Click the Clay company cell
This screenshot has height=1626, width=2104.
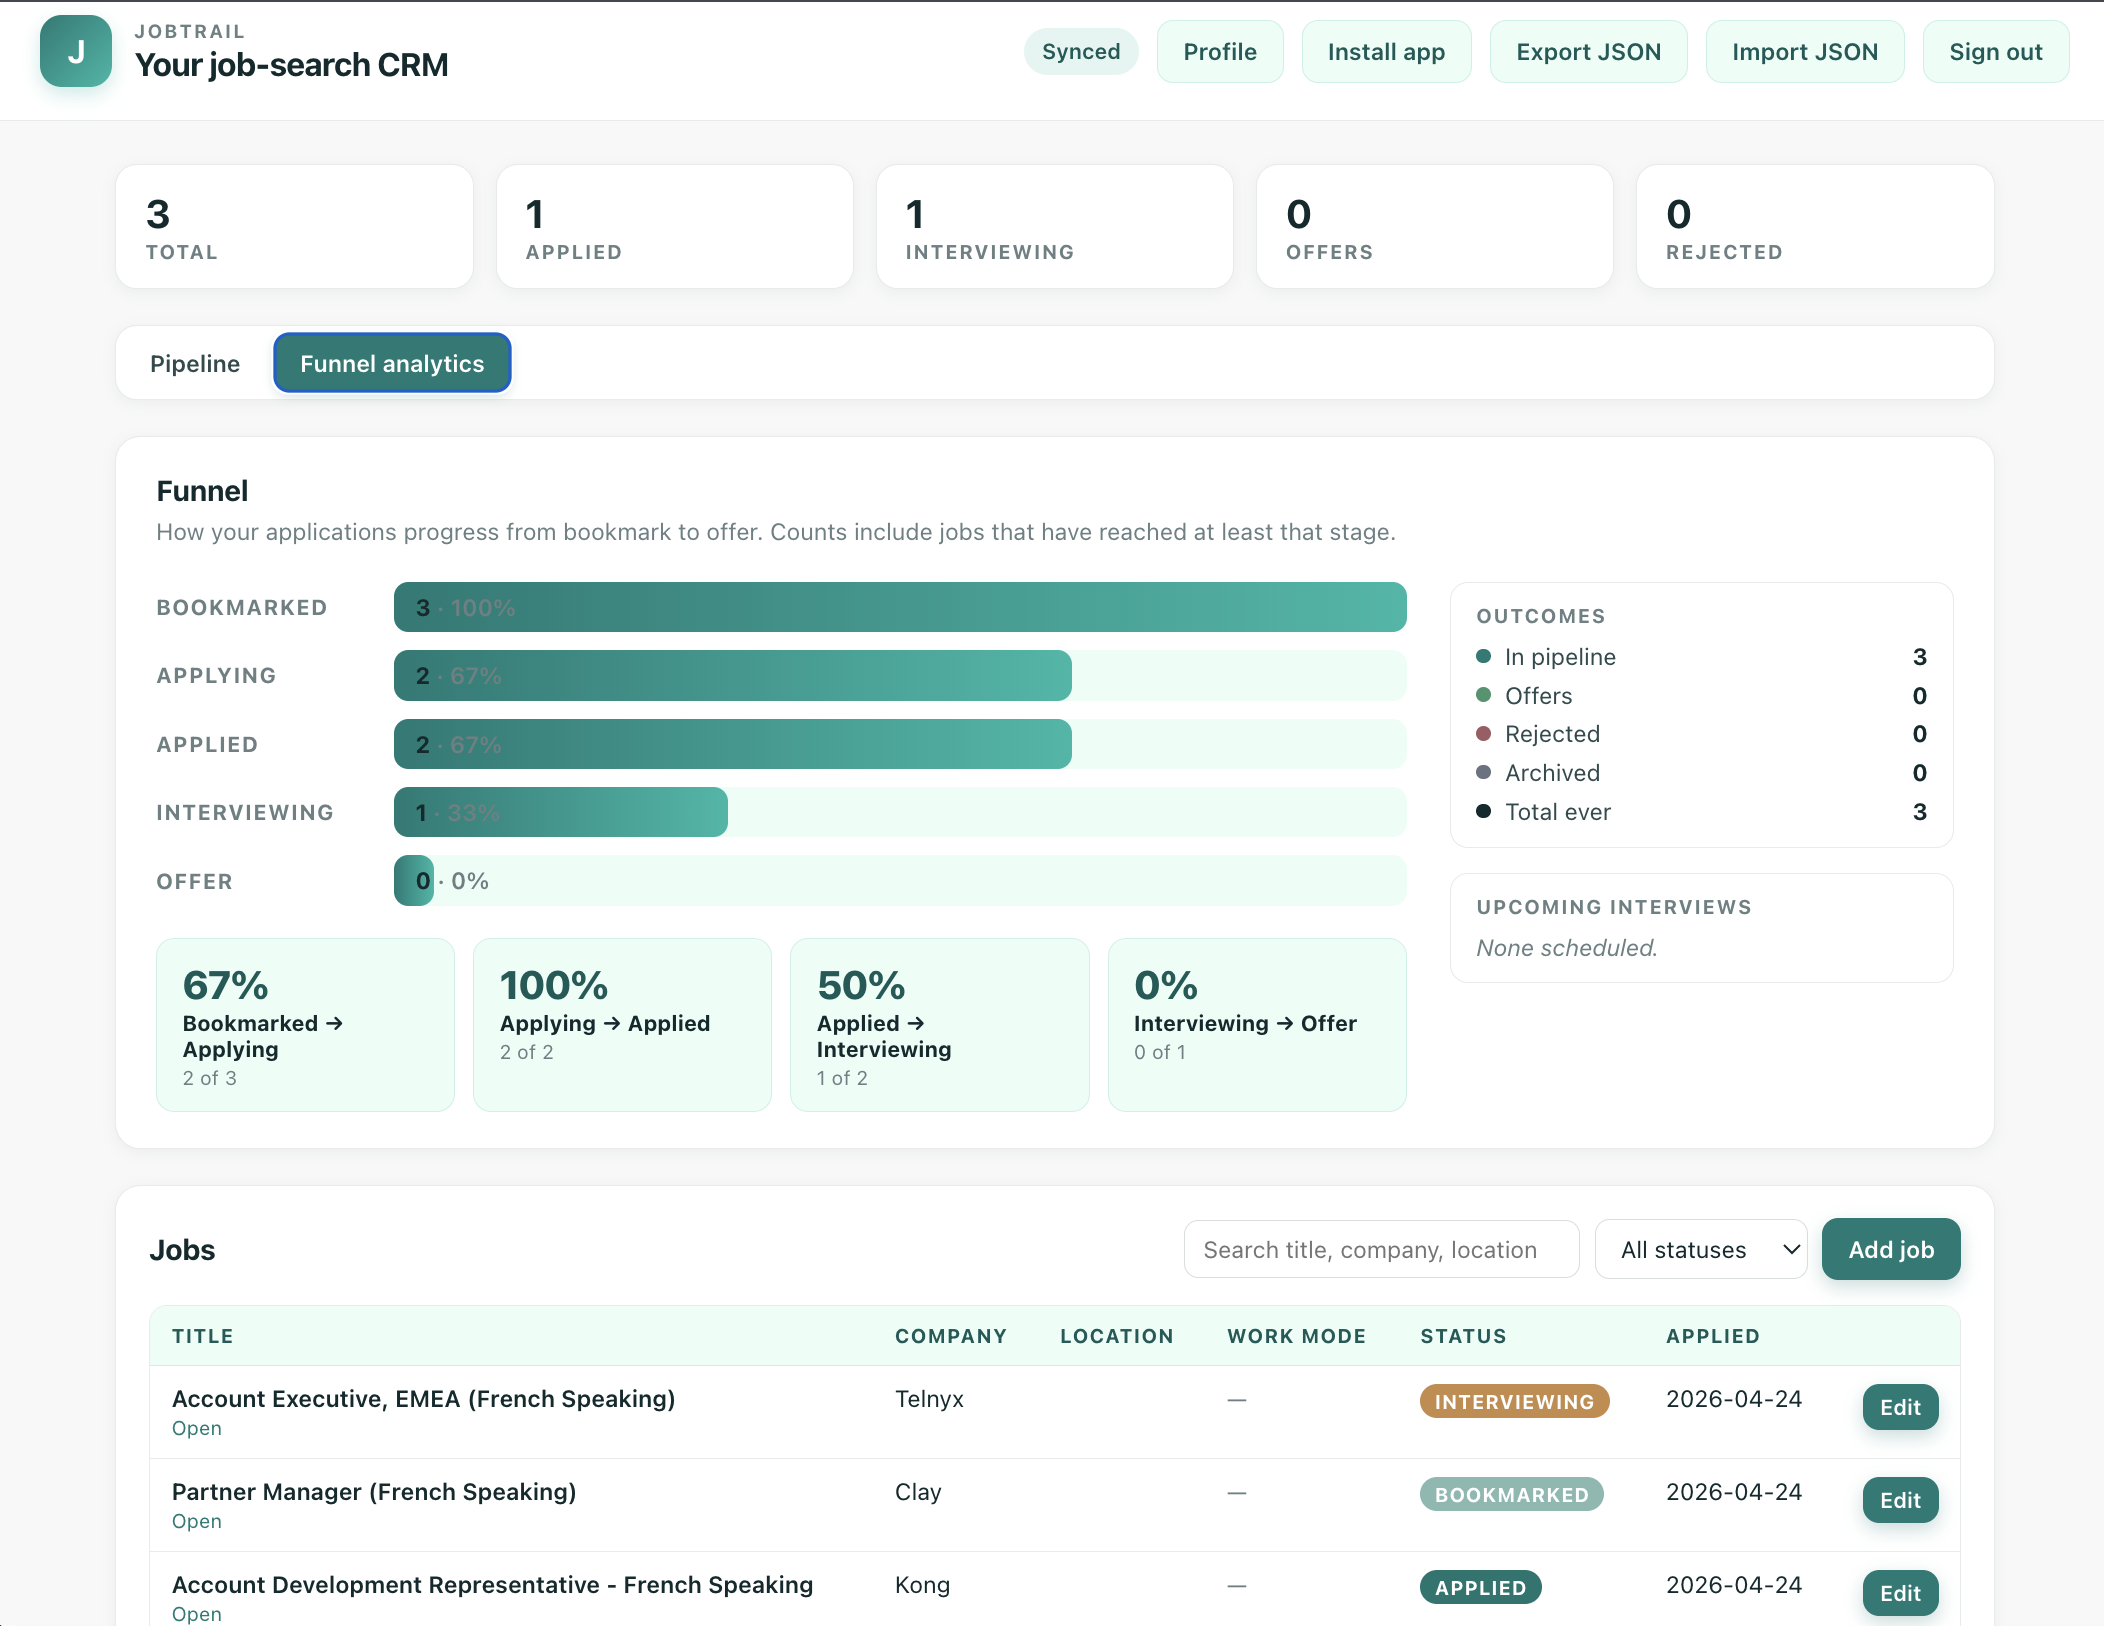tap(919, 1492)
